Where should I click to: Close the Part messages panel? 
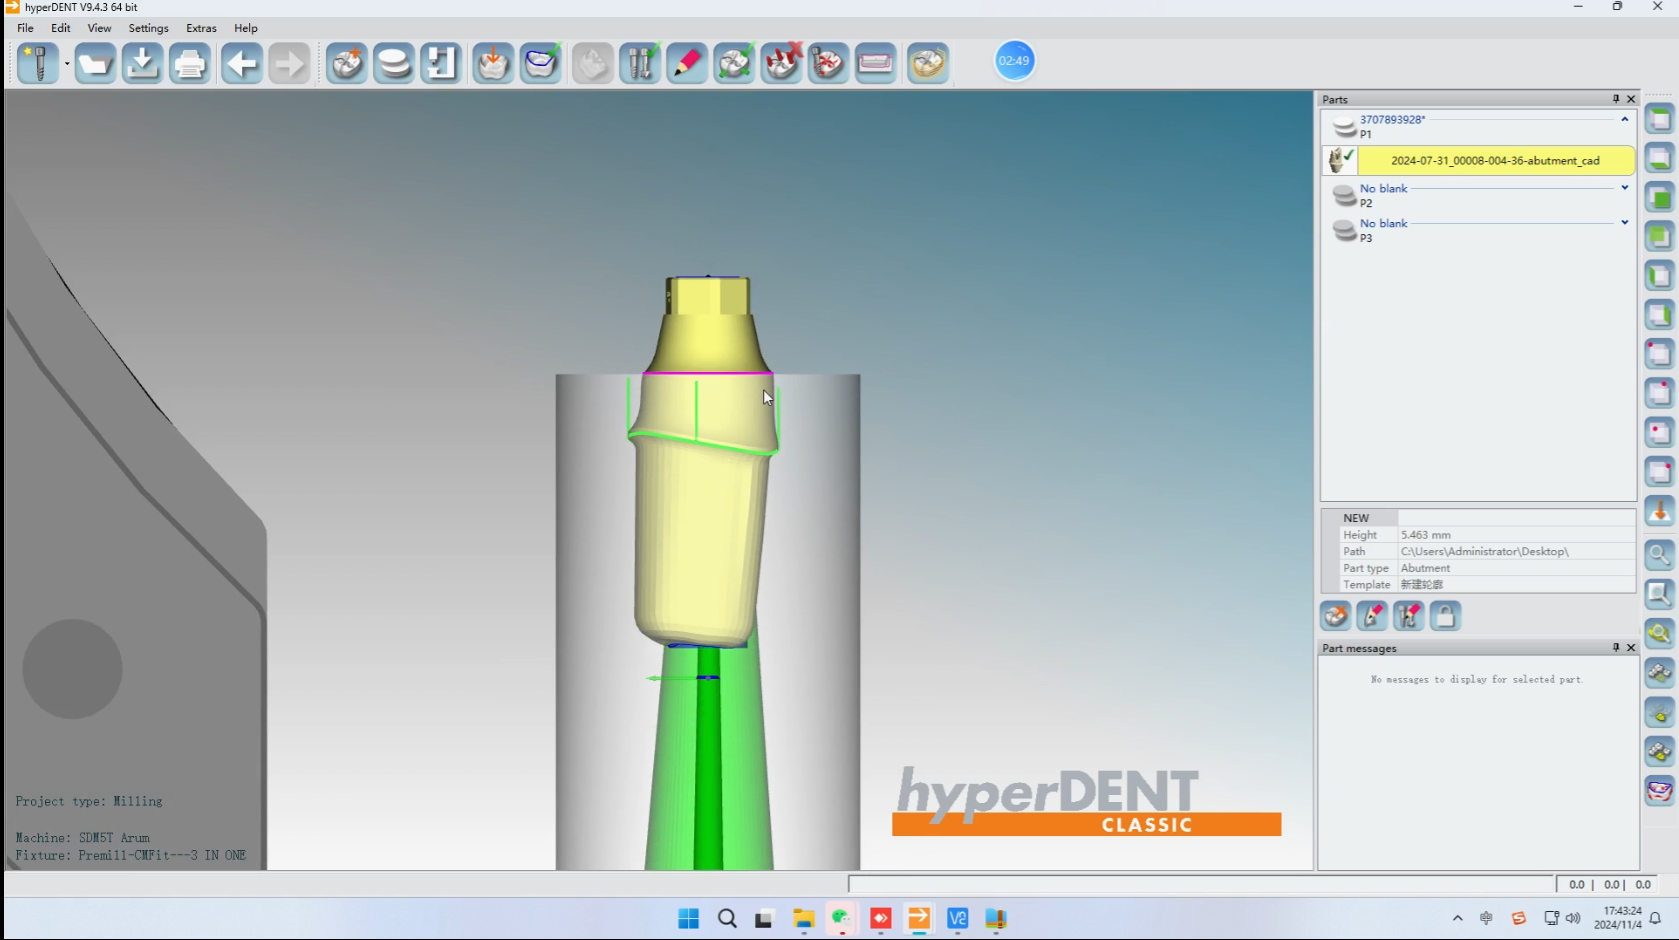[1631, 648]
